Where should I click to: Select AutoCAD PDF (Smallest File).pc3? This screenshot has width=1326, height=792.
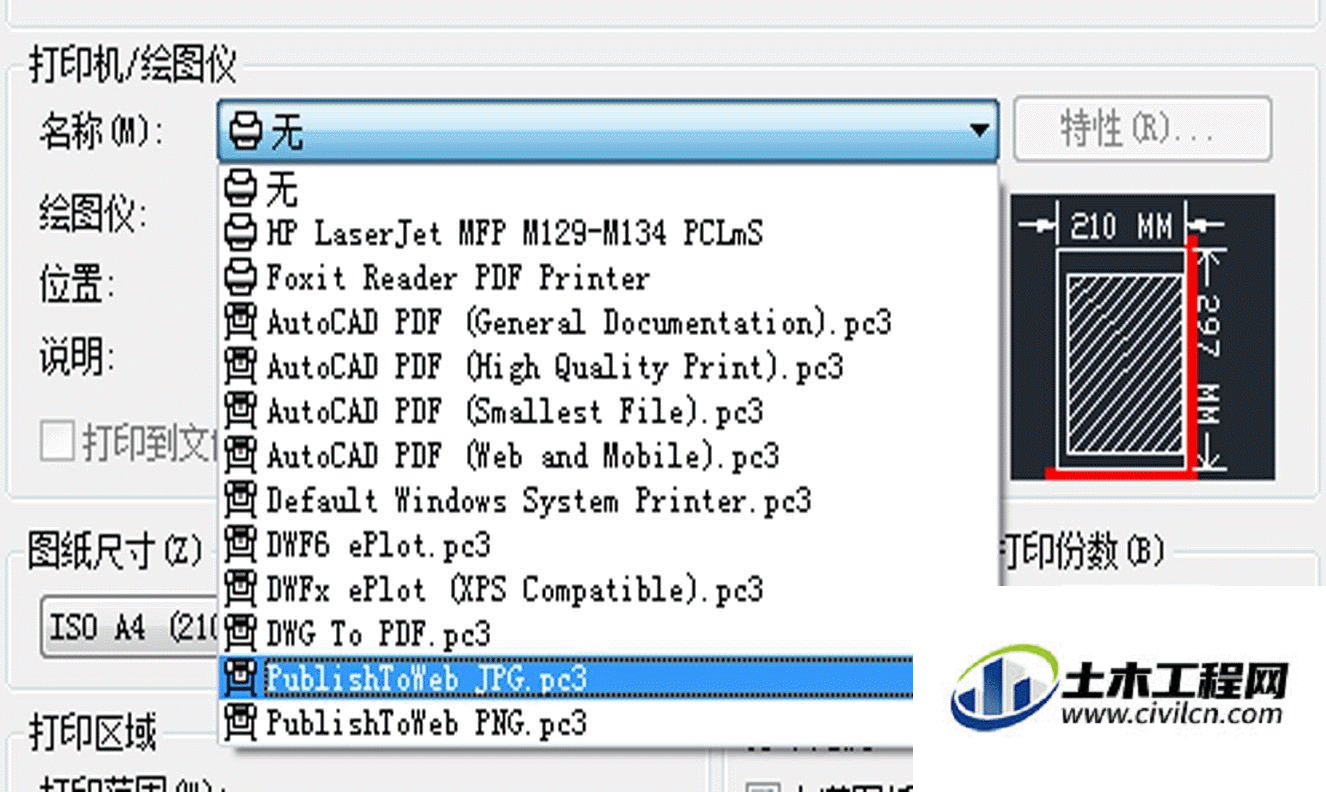click(x=609, y=411)
